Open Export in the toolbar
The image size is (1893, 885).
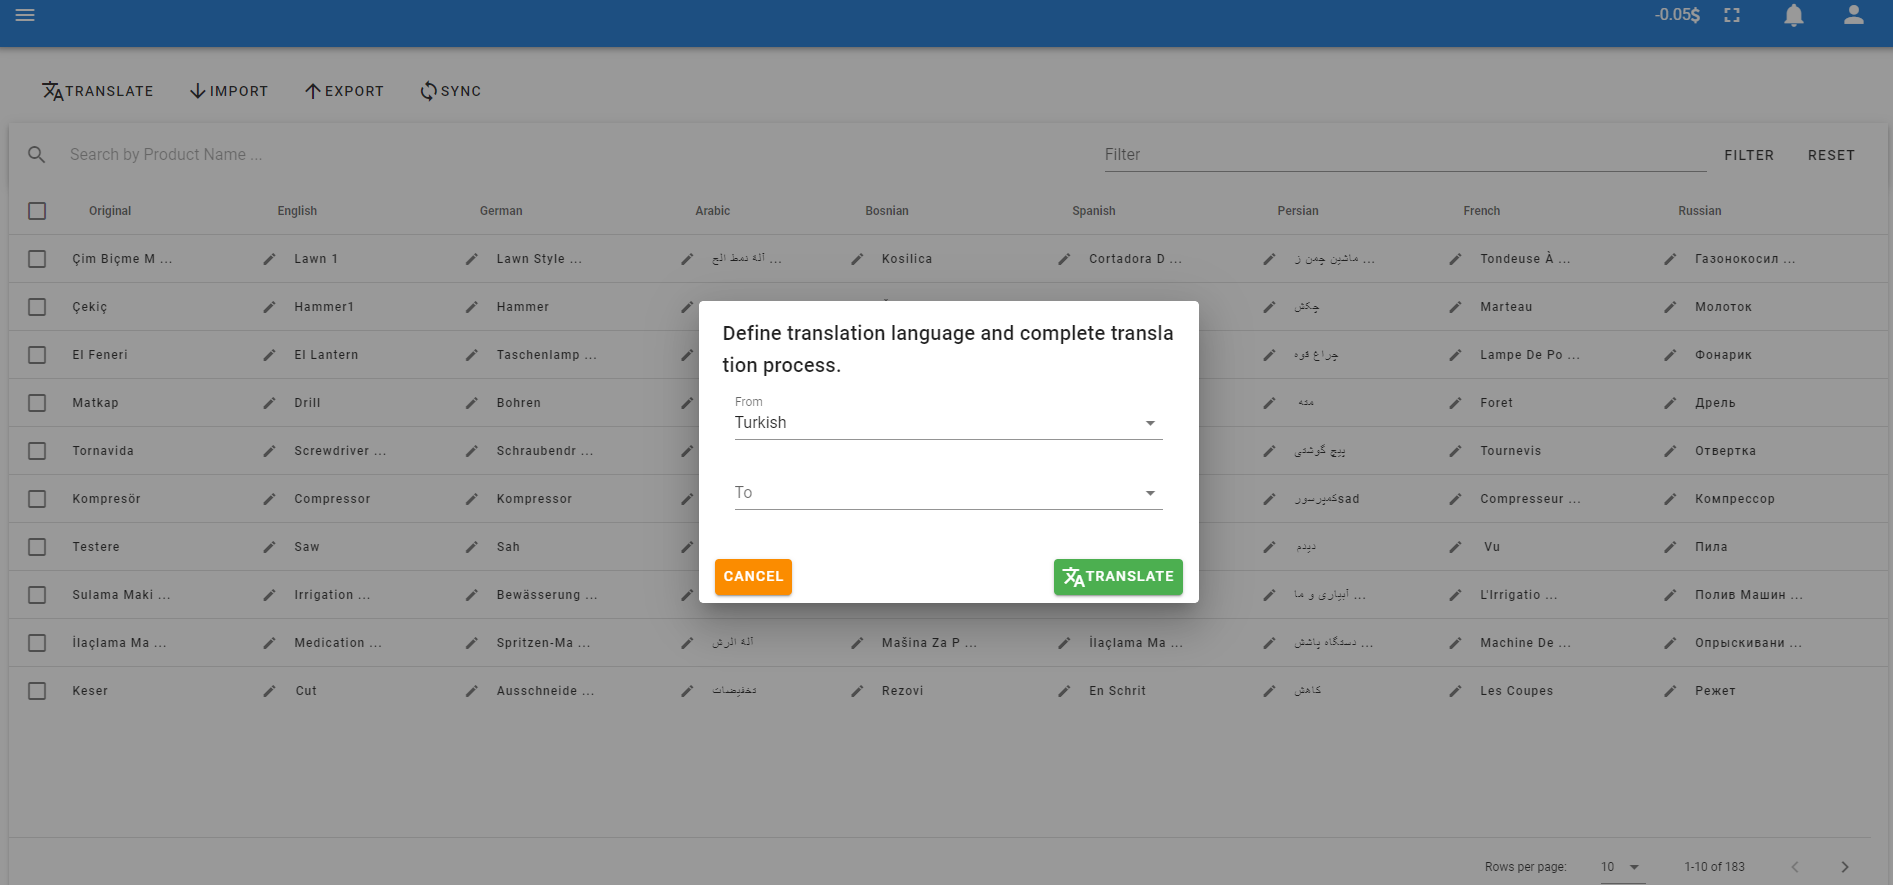[344, 91]
